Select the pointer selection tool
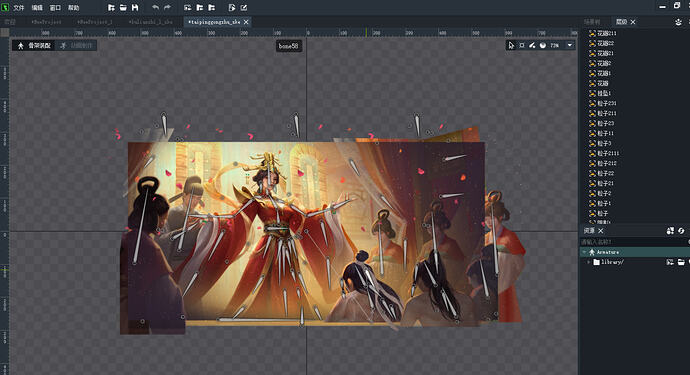Viewport: 690px width, 375px height. click(x=511, y=45)
